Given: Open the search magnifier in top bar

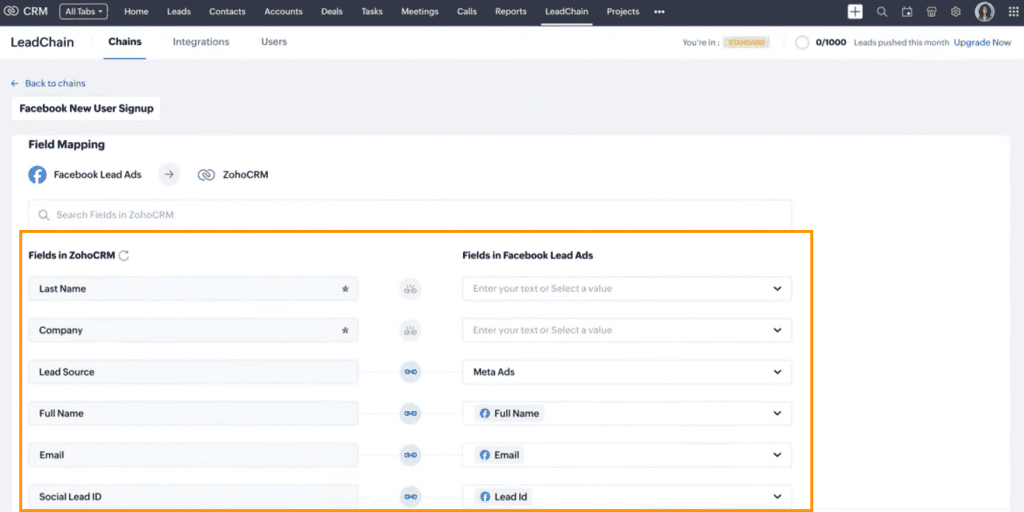Looking at the screenshot, I should [882, 12].
